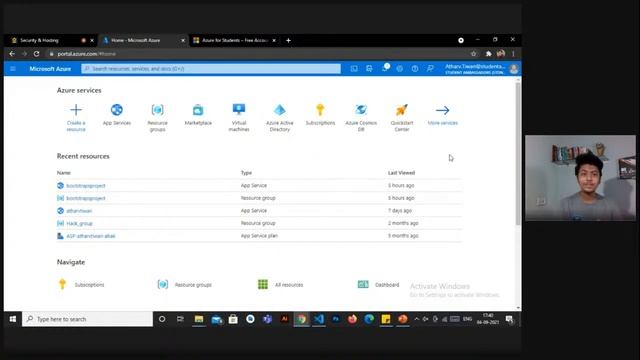
Task: Open Directory and subscription filter icon
Action: (369, 69)
